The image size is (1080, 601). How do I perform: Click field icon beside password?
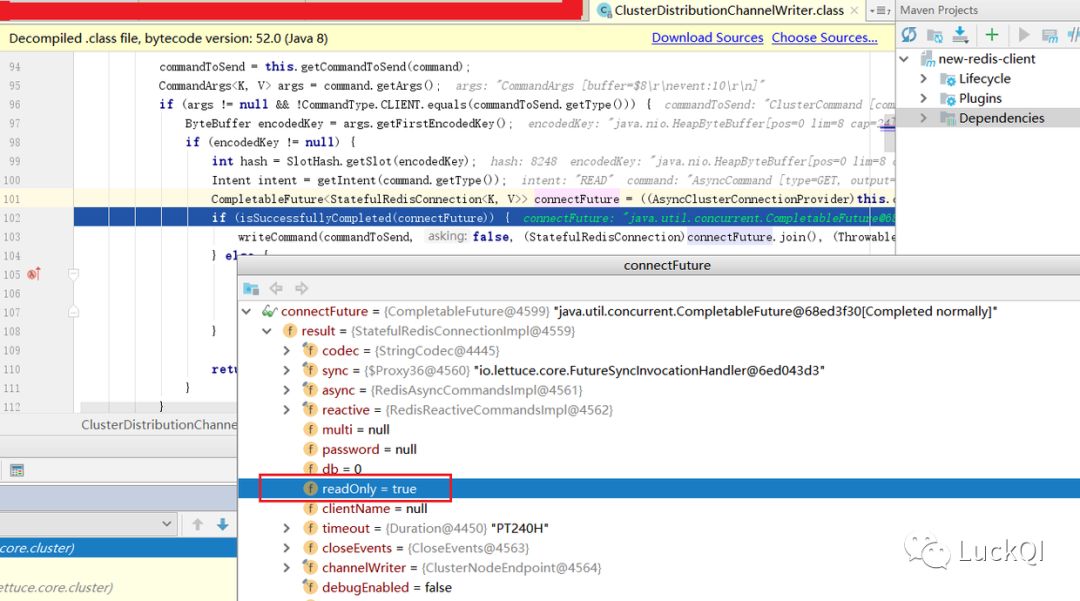[310, 450]
